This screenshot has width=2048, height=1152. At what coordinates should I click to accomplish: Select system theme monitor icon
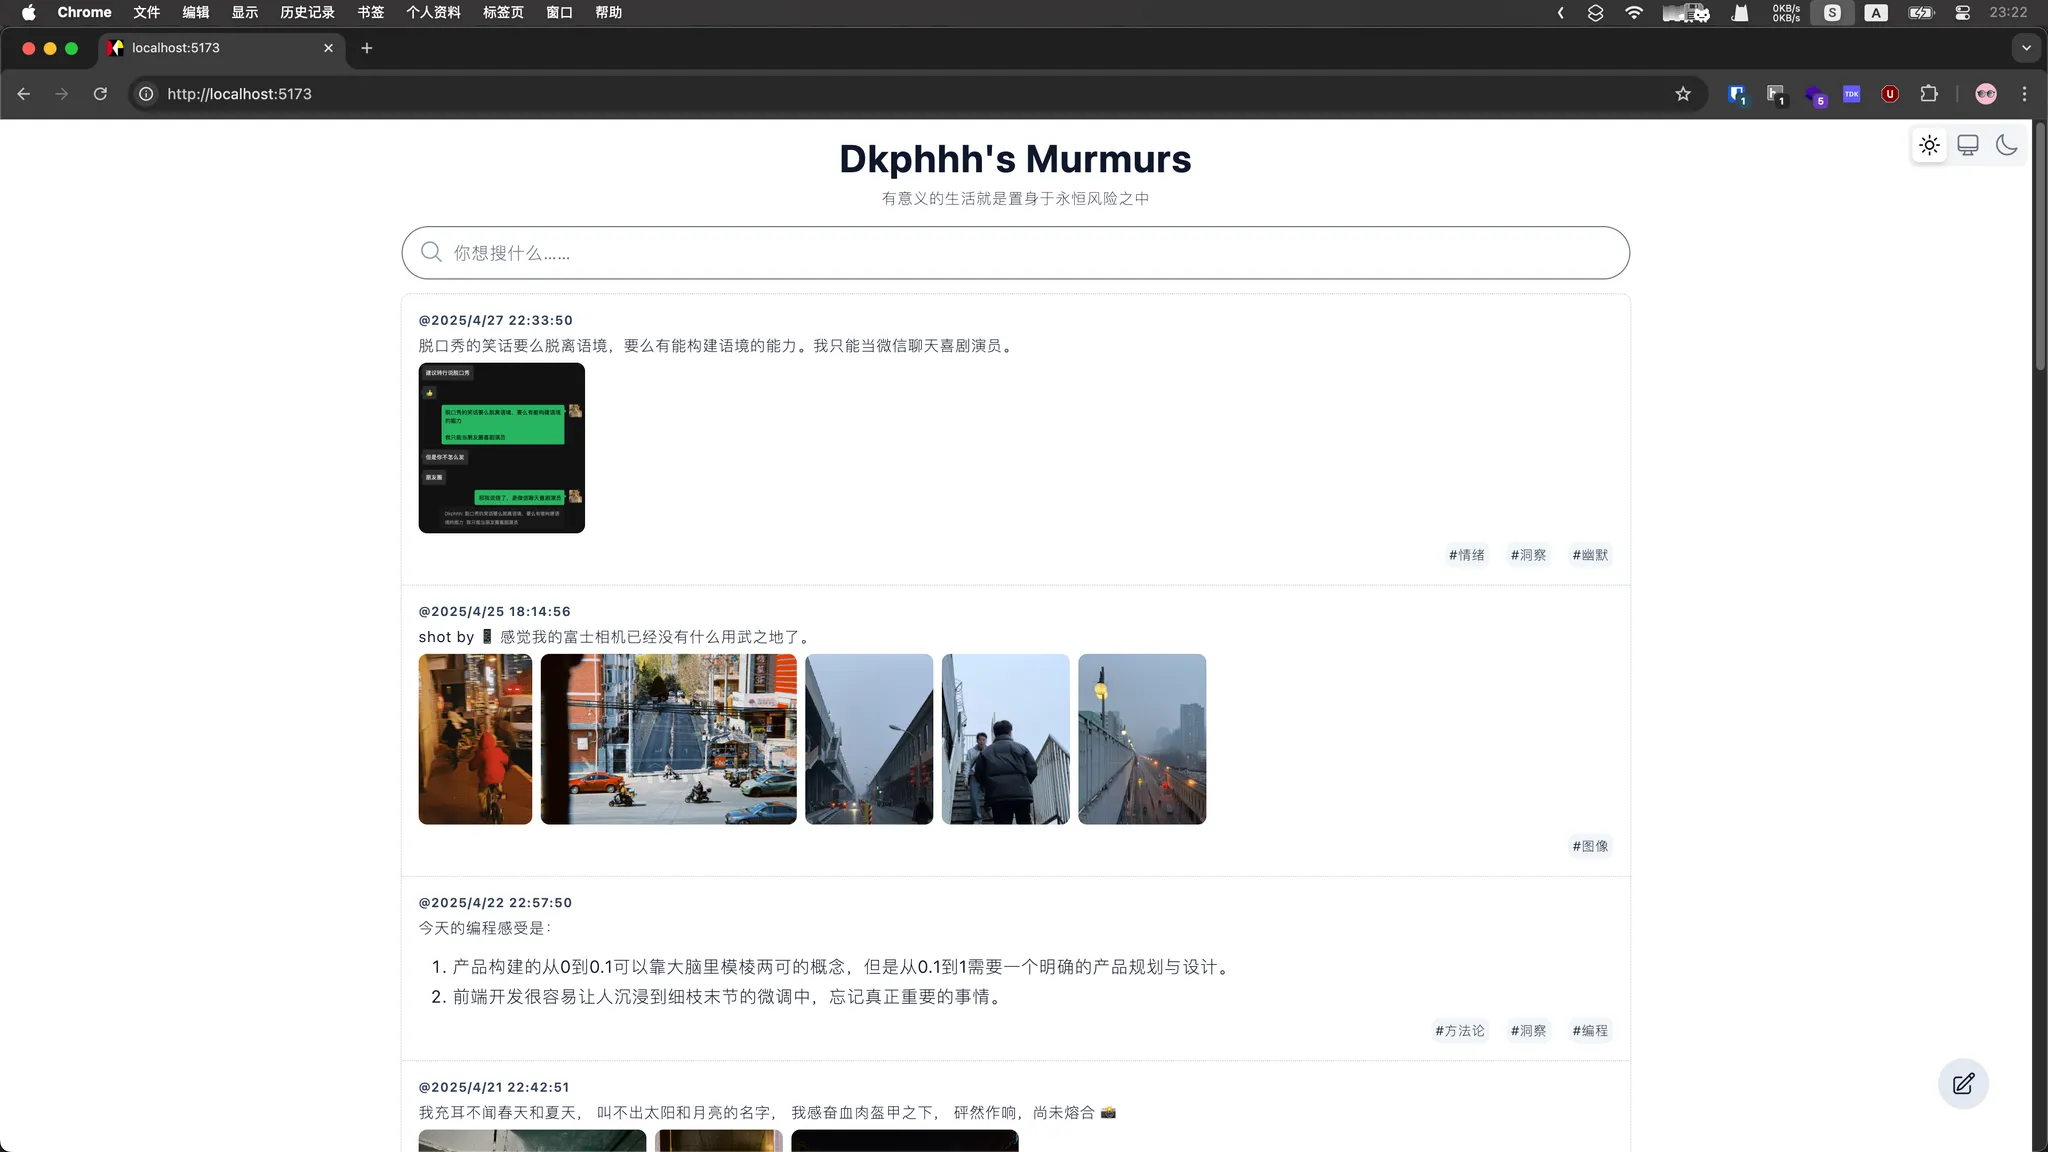[1968, 145]
